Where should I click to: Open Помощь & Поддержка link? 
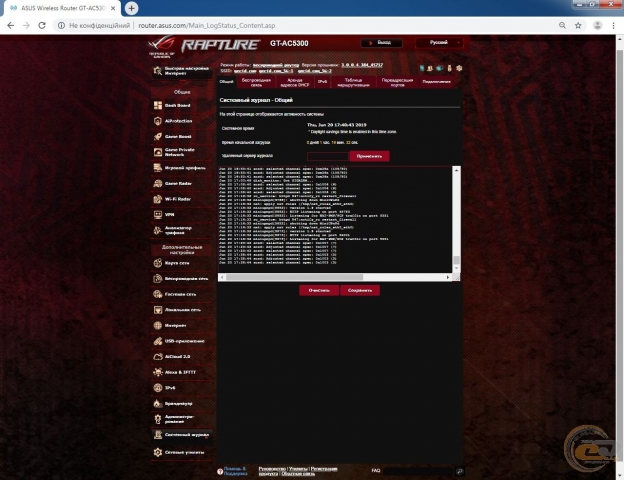[x=235, y=471]
